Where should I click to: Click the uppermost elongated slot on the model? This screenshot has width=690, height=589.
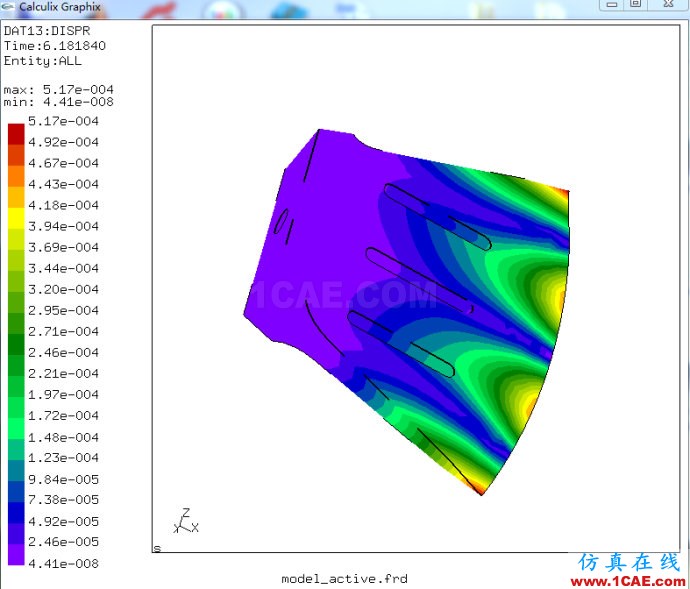click(437, 217)
